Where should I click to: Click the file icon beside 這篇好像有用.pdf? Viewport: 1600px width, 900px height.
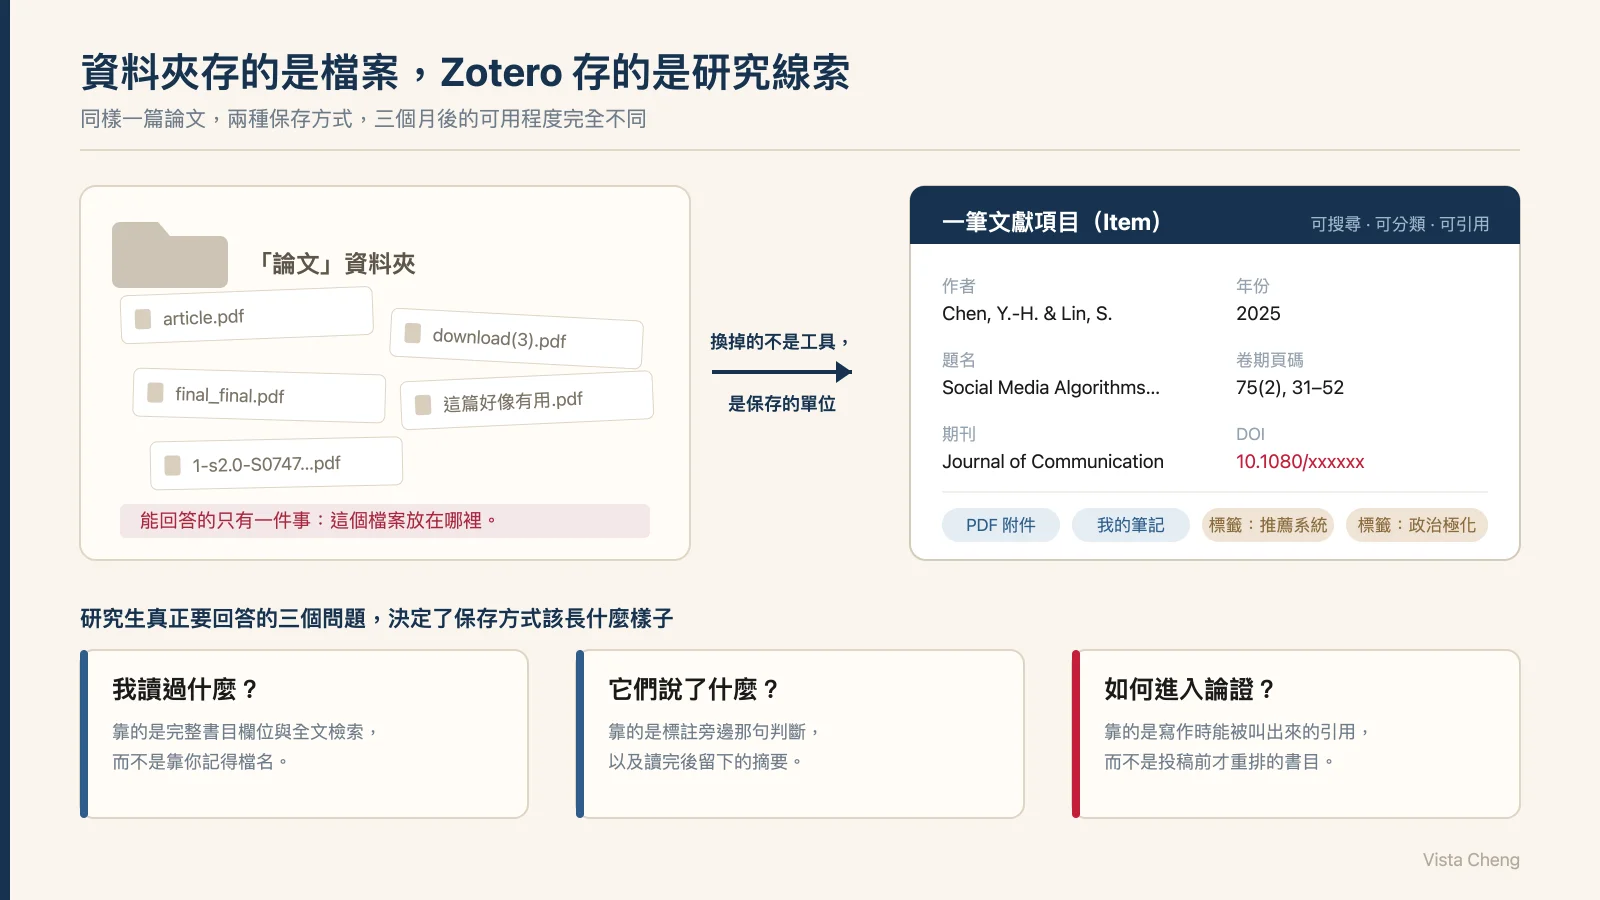pyautogui.click(x=423, y=404)
